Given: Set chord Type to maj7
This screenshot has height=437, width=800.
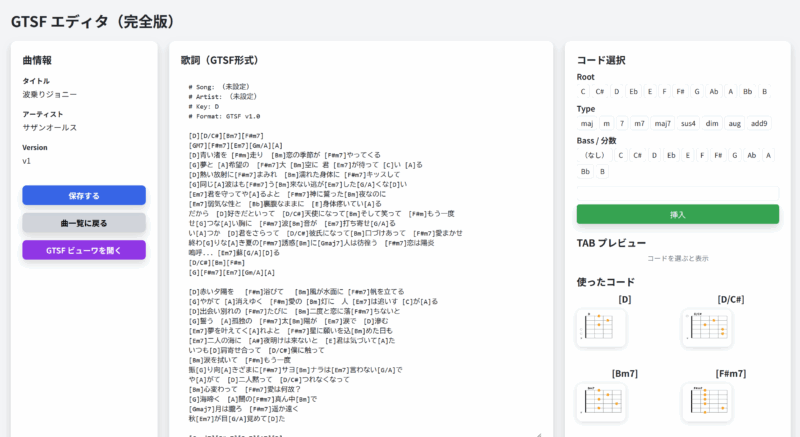Looking at the screenshot, I should (662, 124).
